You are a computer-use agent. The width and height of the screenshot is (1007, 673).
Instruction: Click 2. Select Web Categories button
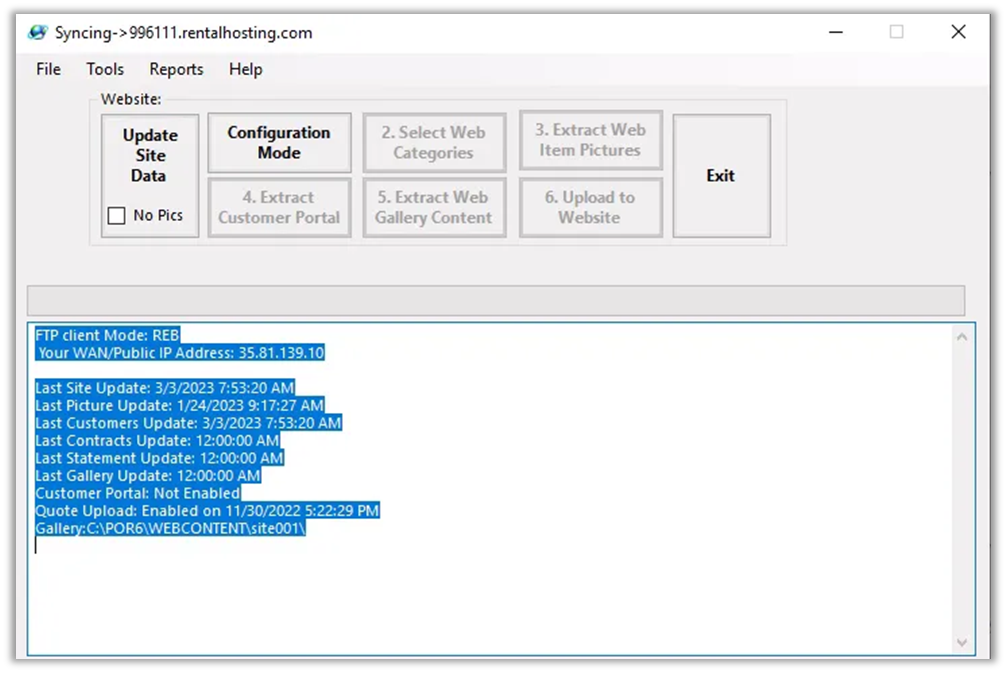[x=433, y=143]
